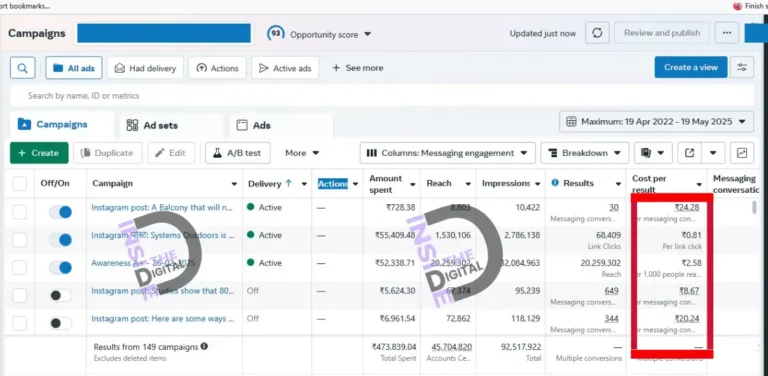
Task: Click the ₹473,839.04 Total Spent value
Action: click(x=394, y=347)
